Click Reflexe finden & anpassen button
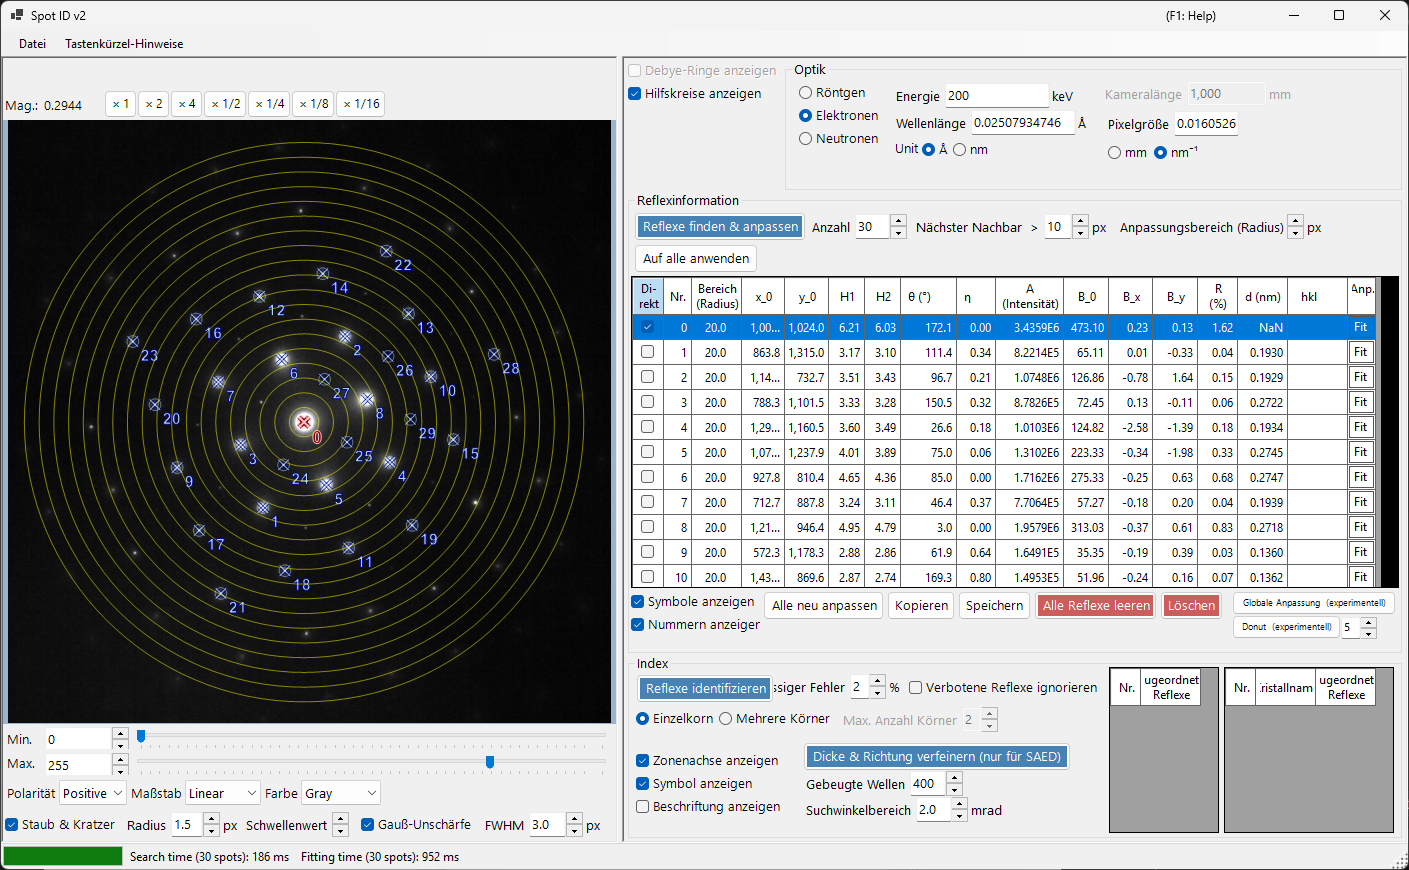 coord(720,227)
